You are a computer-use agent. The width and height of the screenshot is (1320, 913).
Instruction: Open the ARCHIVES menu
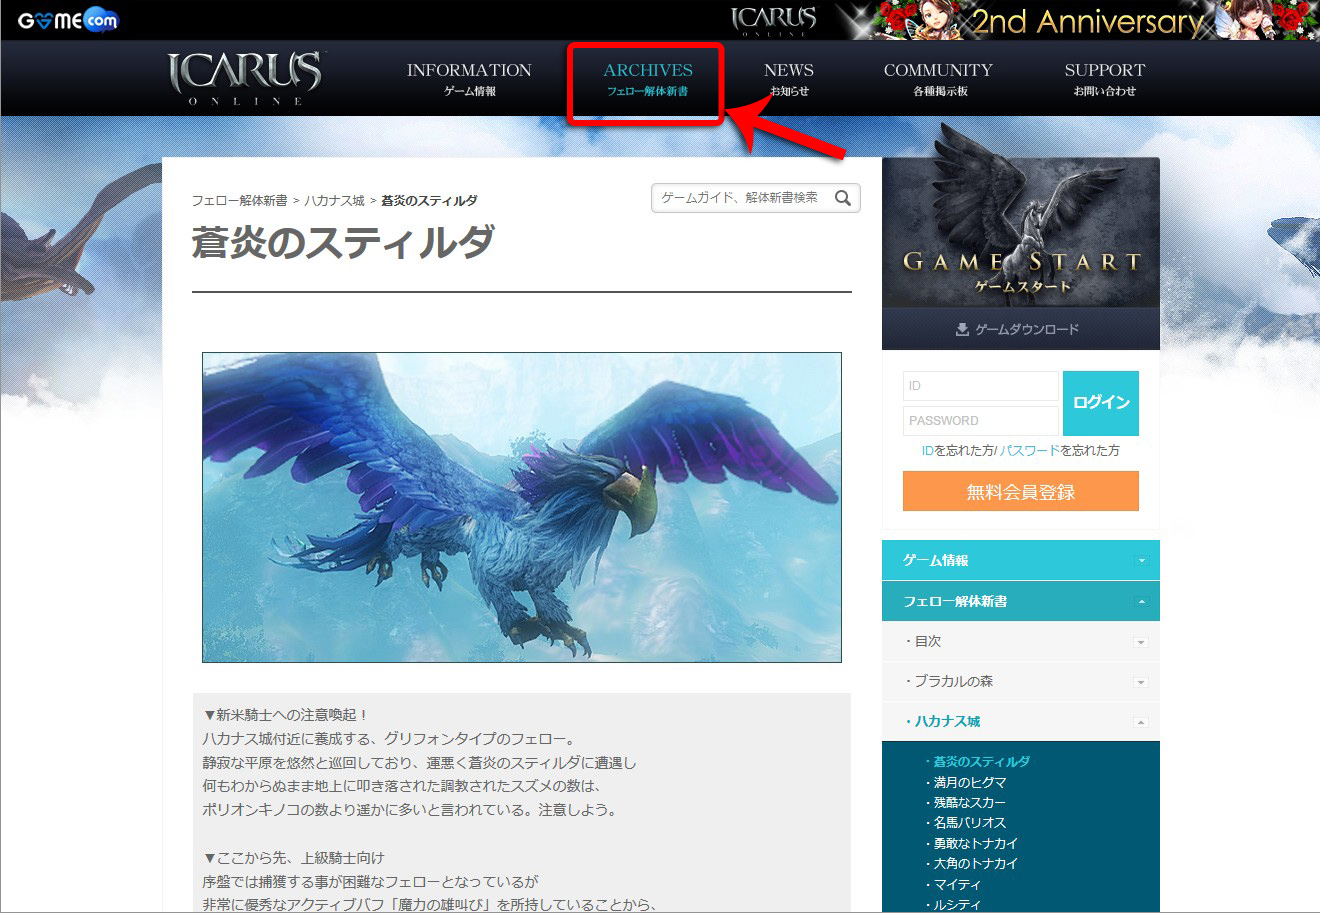pyautogui.click(x=647, y=79)
